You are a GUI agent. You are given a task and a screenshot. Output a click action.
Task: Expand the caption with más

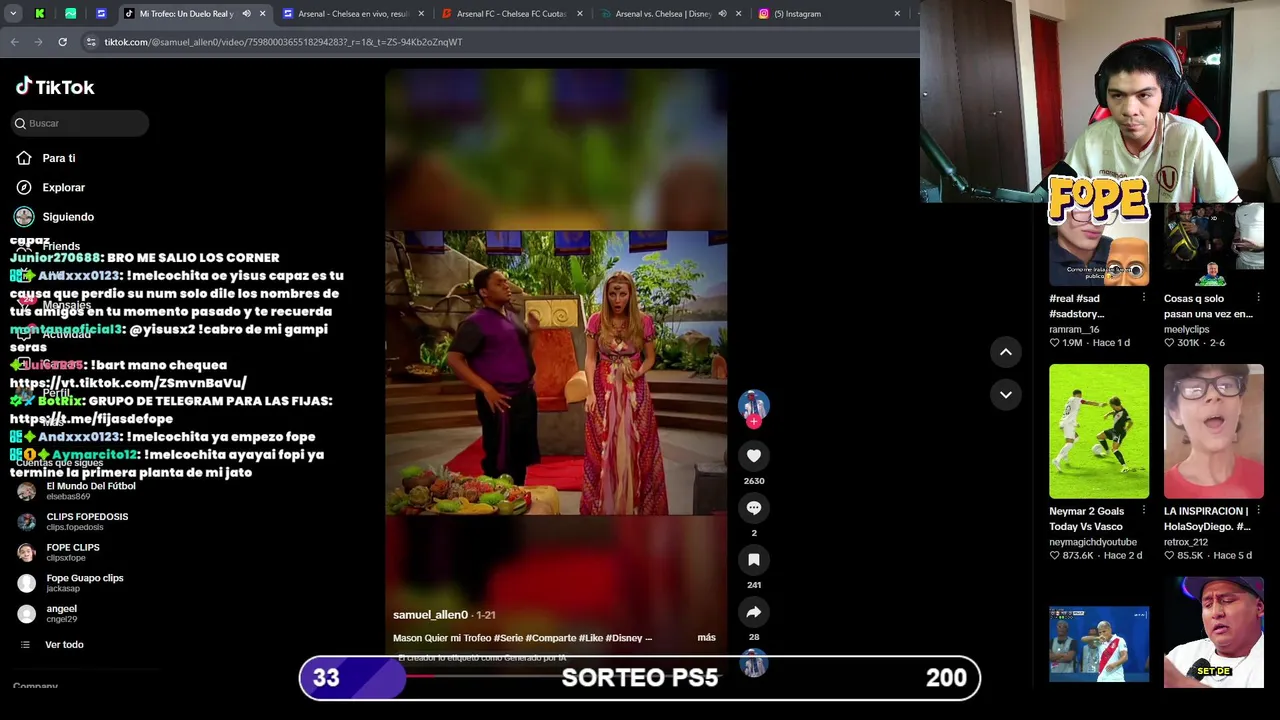click(706, 638)
